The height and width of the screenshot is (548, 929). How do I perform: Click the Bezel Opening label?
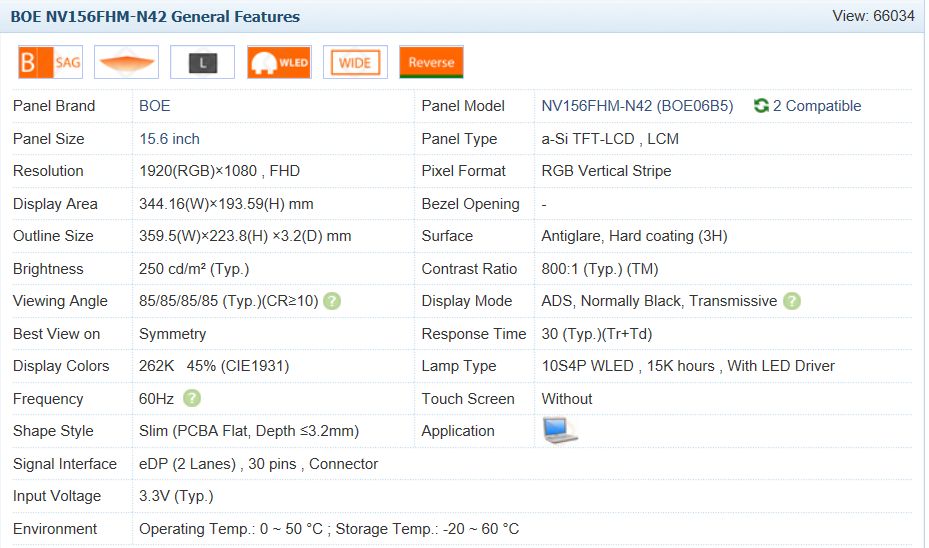coord(470,204)
